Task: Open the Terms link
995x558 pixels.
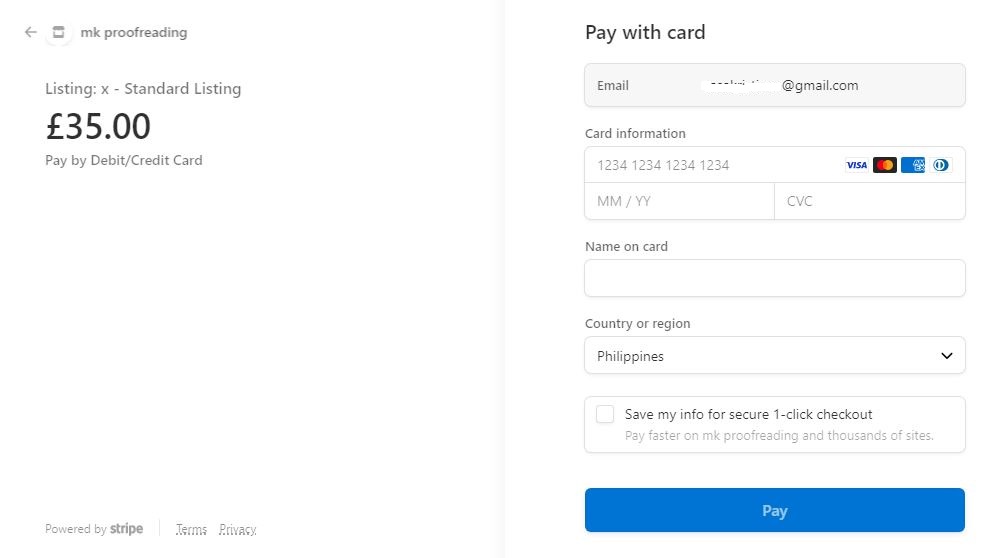Action: 191,529
